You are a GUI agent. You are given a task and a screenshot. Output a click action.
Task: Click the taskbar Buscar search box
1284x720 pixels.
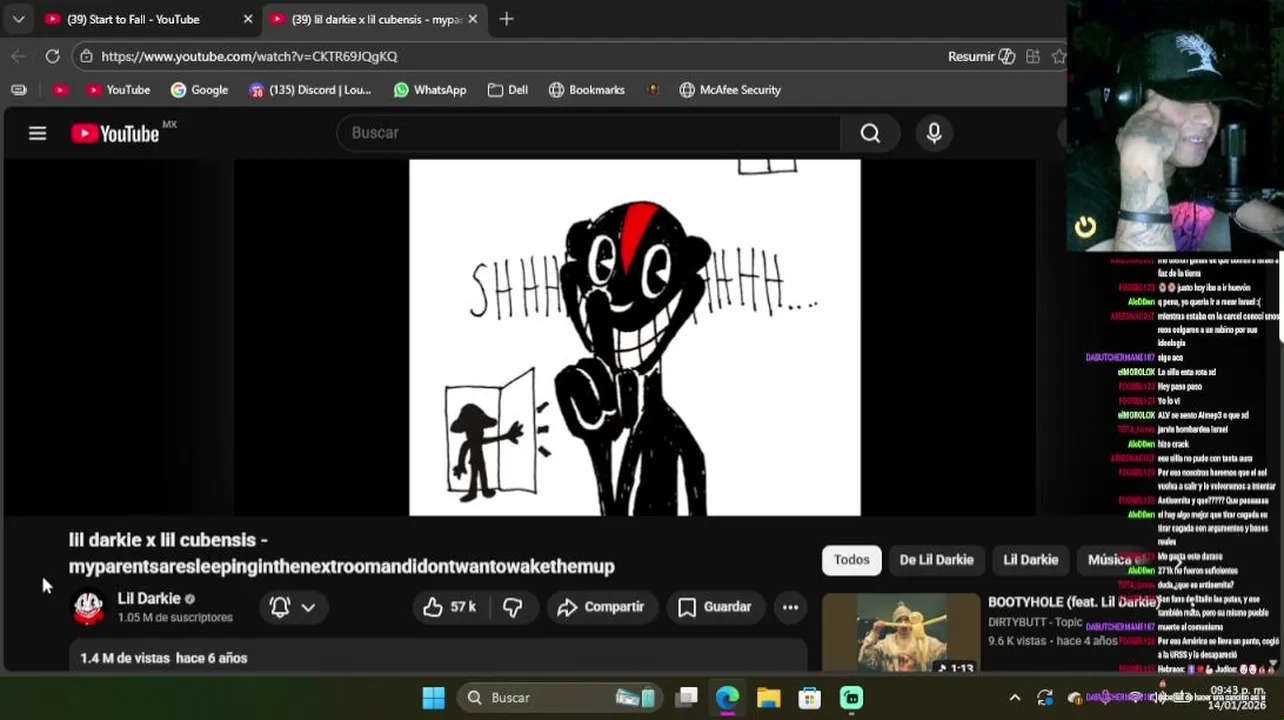click(x=560, y=698)
